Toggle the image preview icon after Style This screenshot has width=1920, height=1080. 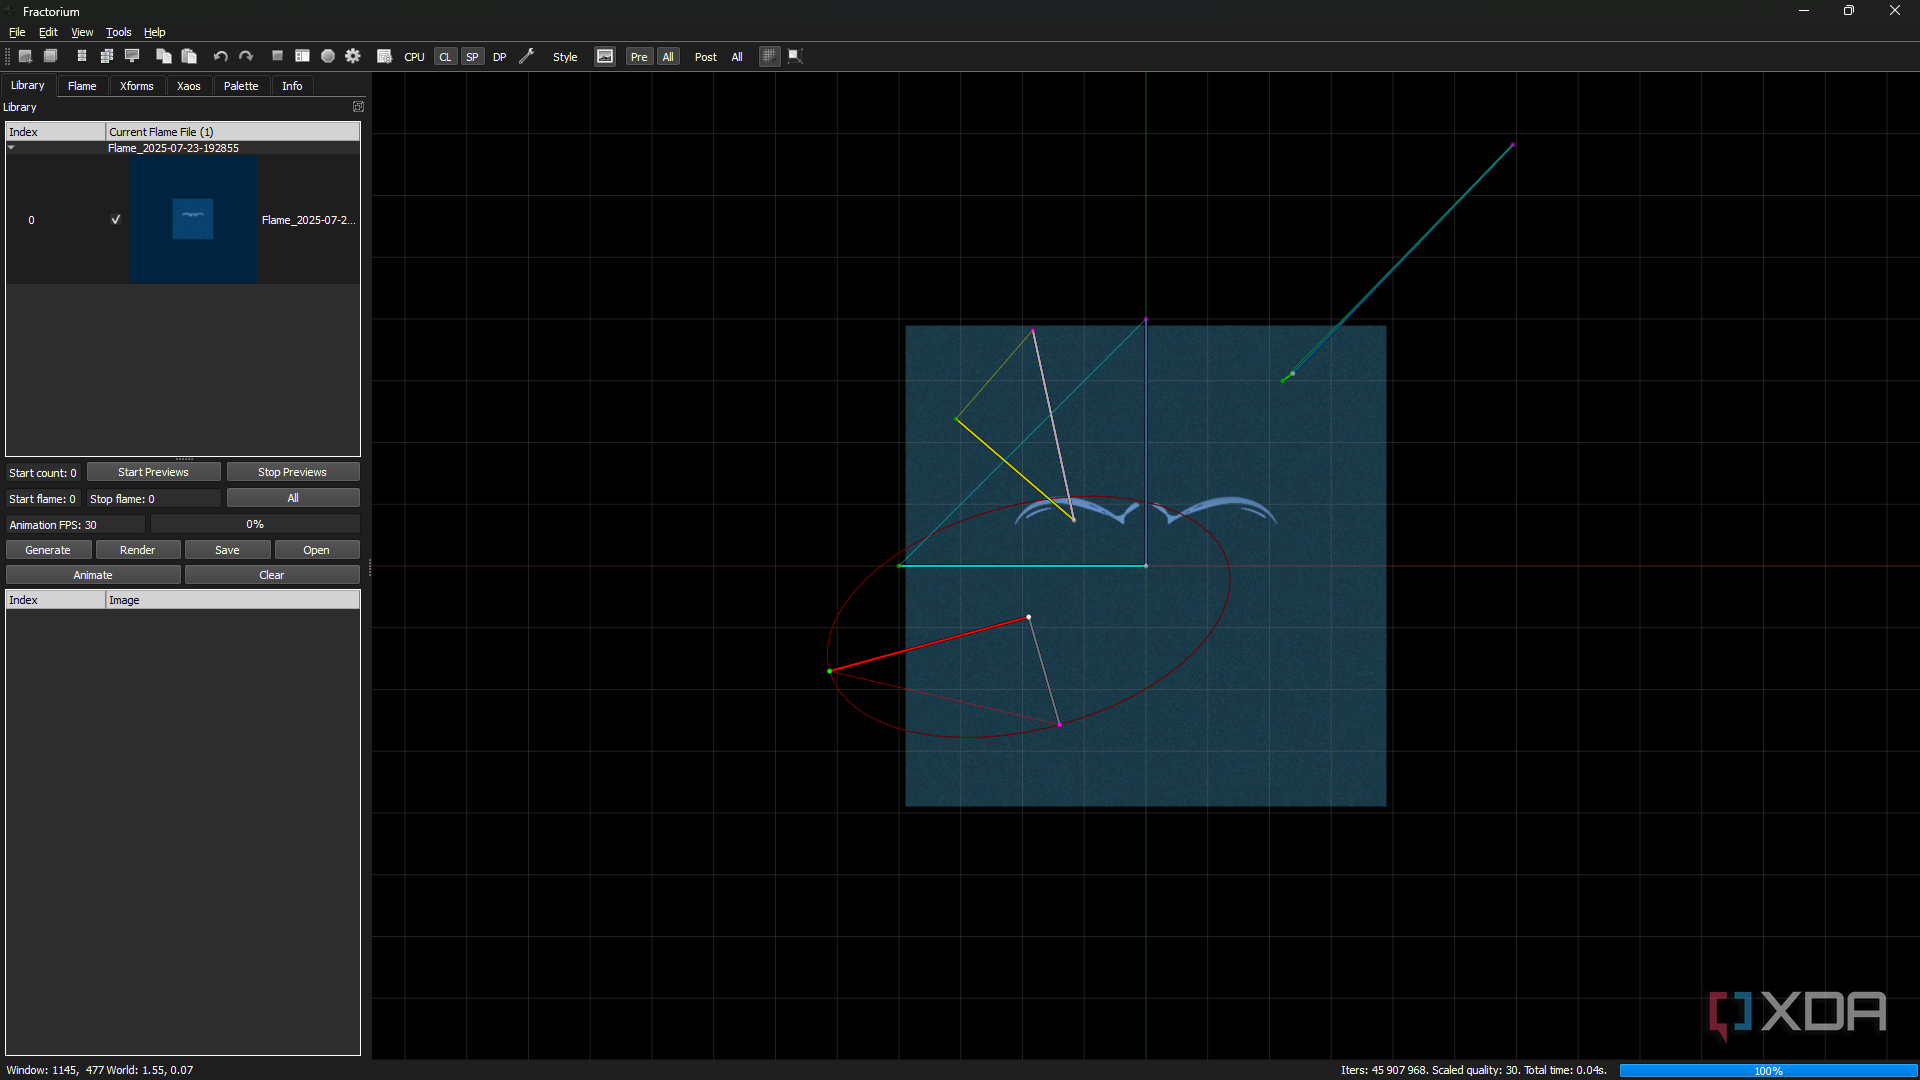tap(605, 56)
